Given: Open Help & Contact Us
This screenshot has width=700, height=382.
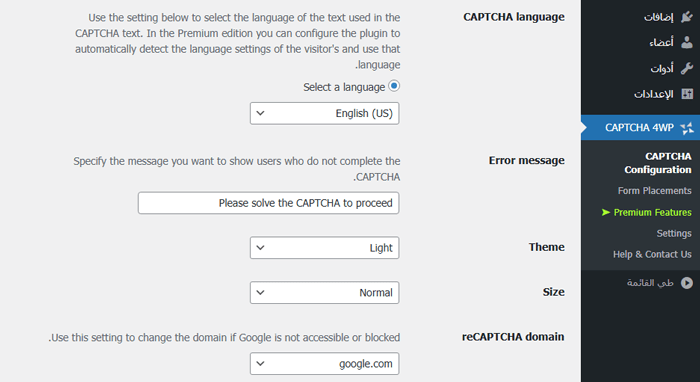Looking at the screenshot, I should (x=652, y=254).
